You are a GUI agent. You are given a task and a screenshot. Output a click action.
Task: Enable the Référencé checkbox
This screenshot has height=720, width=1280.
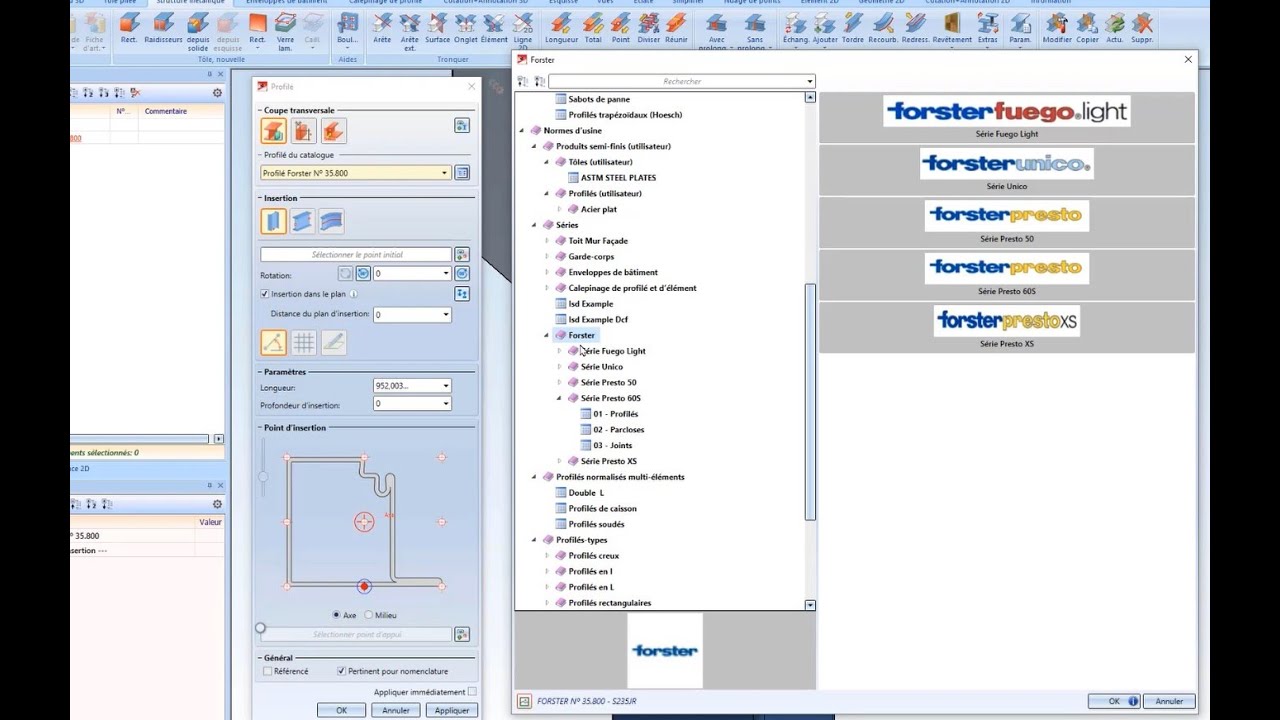click(267, 671)
